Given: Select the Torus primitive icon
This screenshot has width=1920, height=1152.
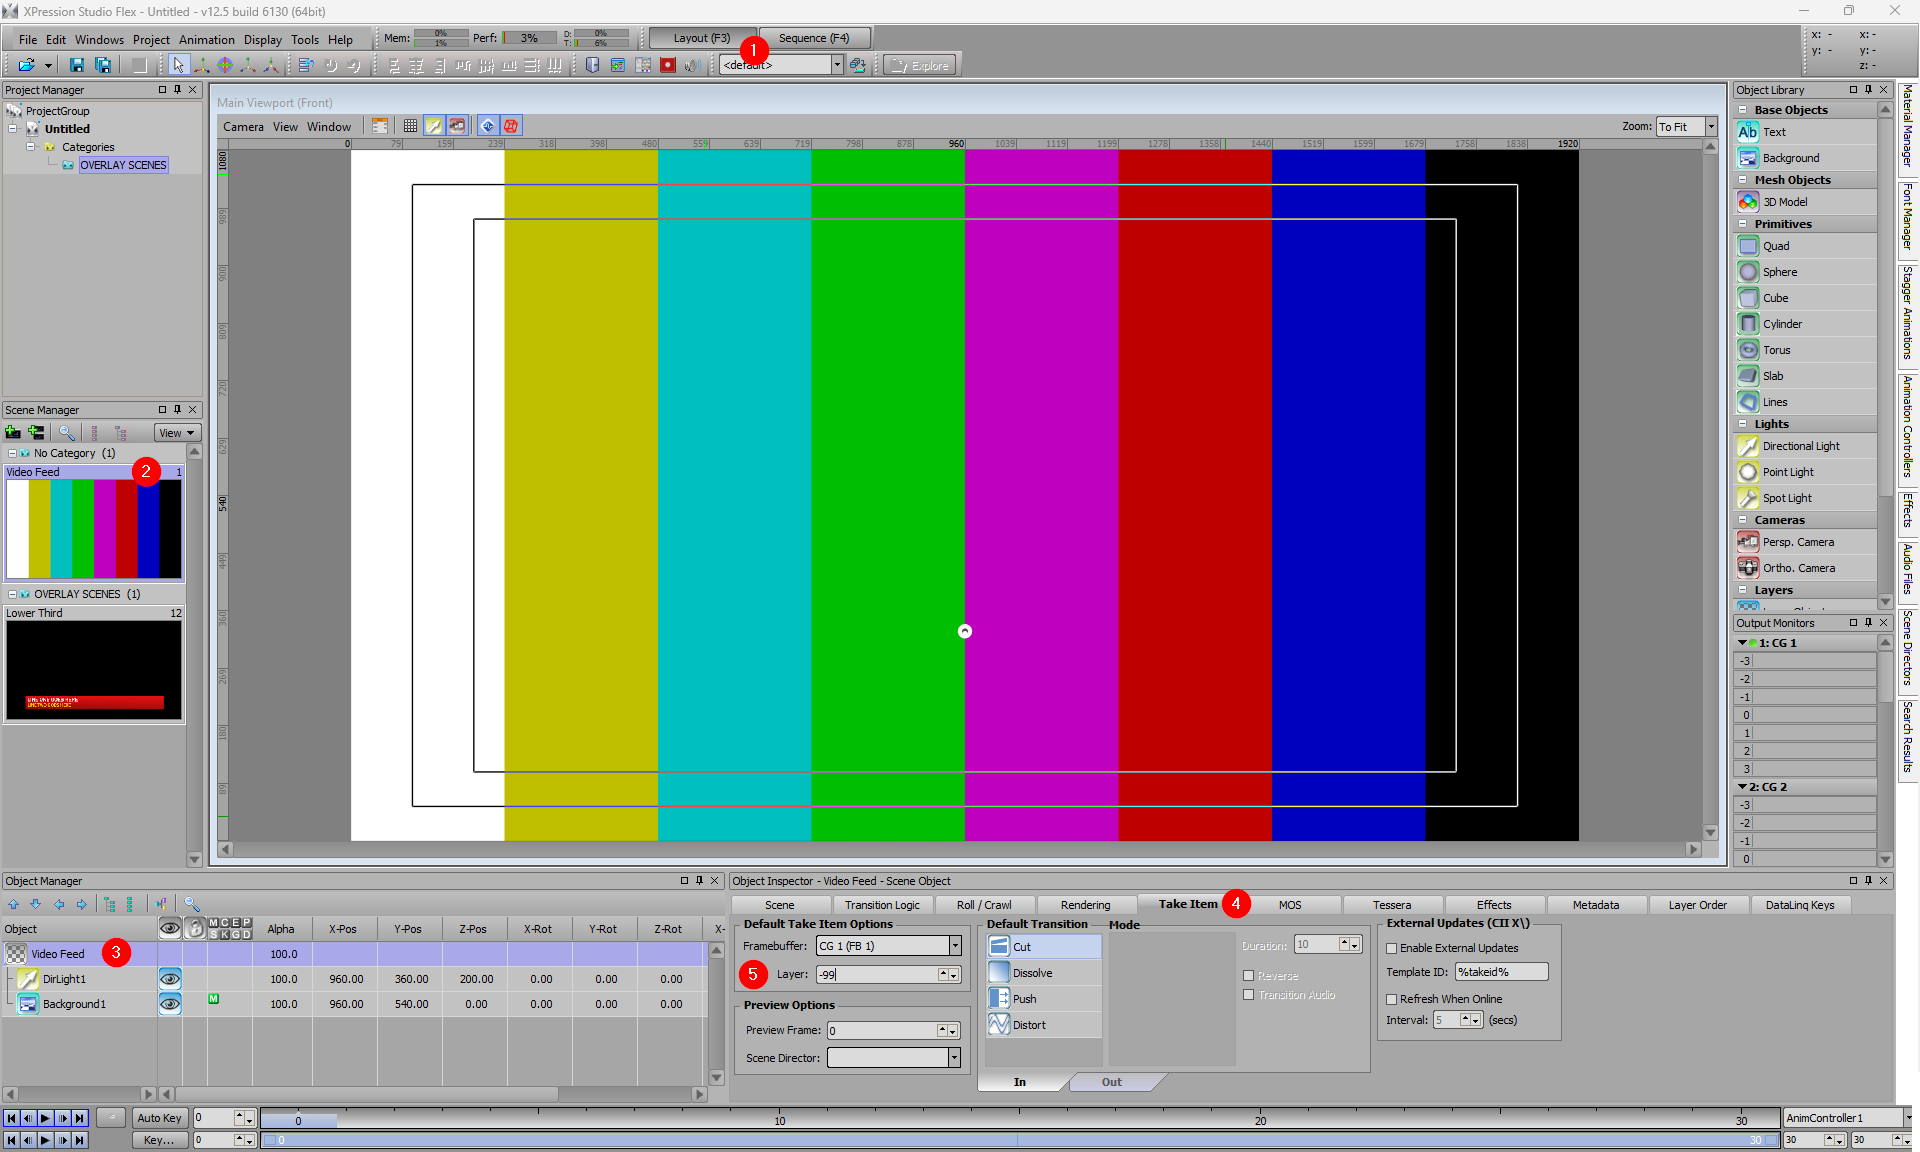Looking at the screenshot, I should pos(1748,350).
